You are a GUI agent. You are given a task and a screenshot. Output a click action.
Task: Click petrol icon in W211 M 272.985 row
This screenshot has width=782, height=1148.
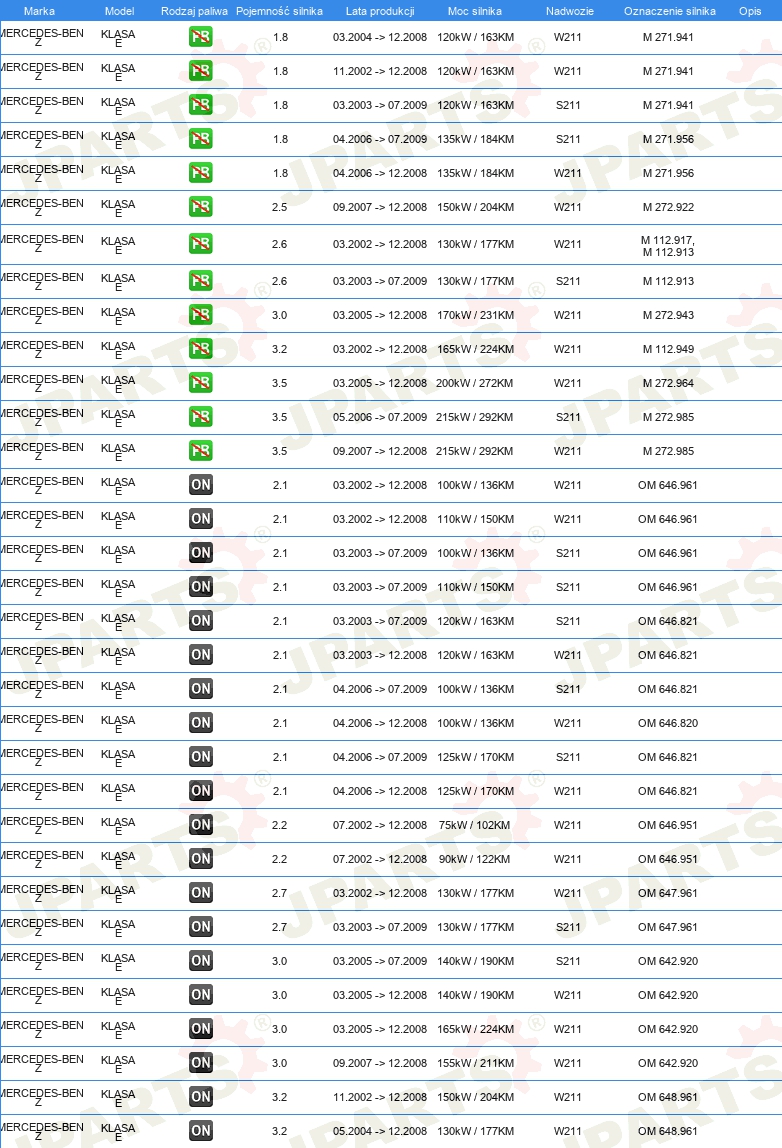click(201, 450)
